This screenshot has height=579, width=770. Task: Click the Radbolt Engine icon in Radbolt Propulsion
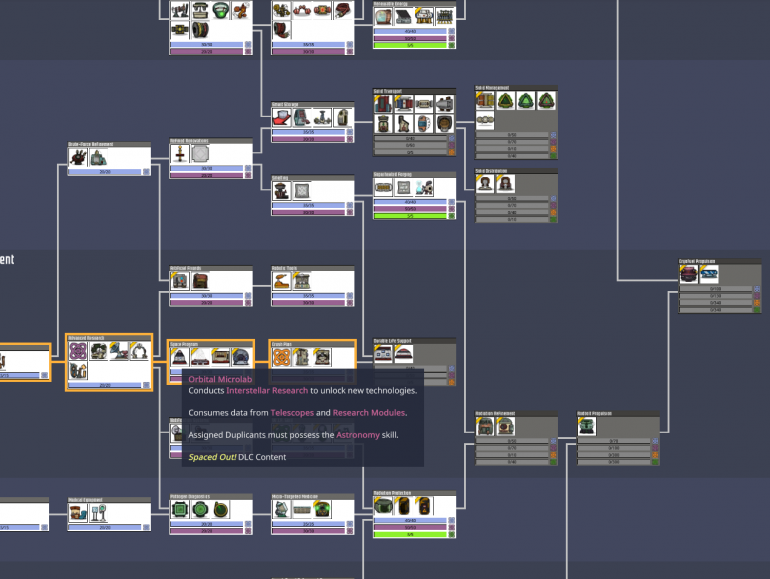(x=587, y=427)
